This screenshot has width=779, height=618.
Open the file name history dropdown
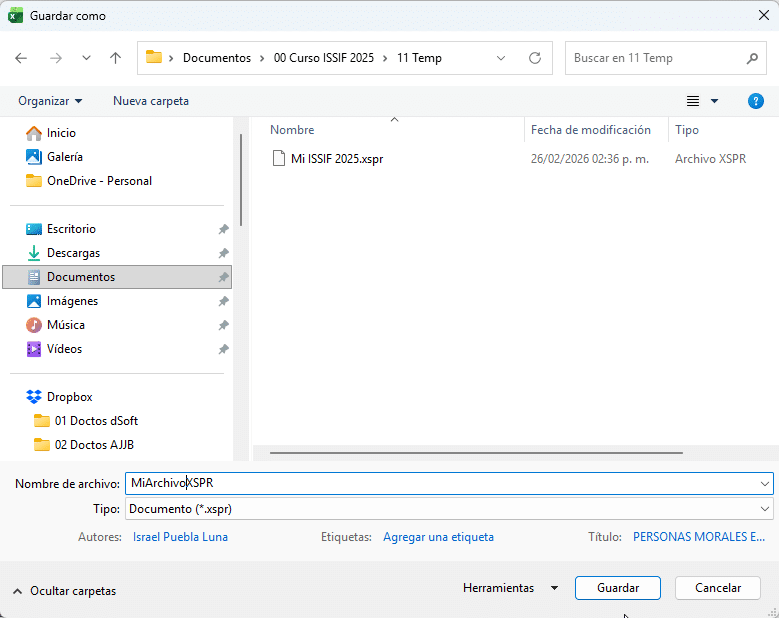pos(764,484)
